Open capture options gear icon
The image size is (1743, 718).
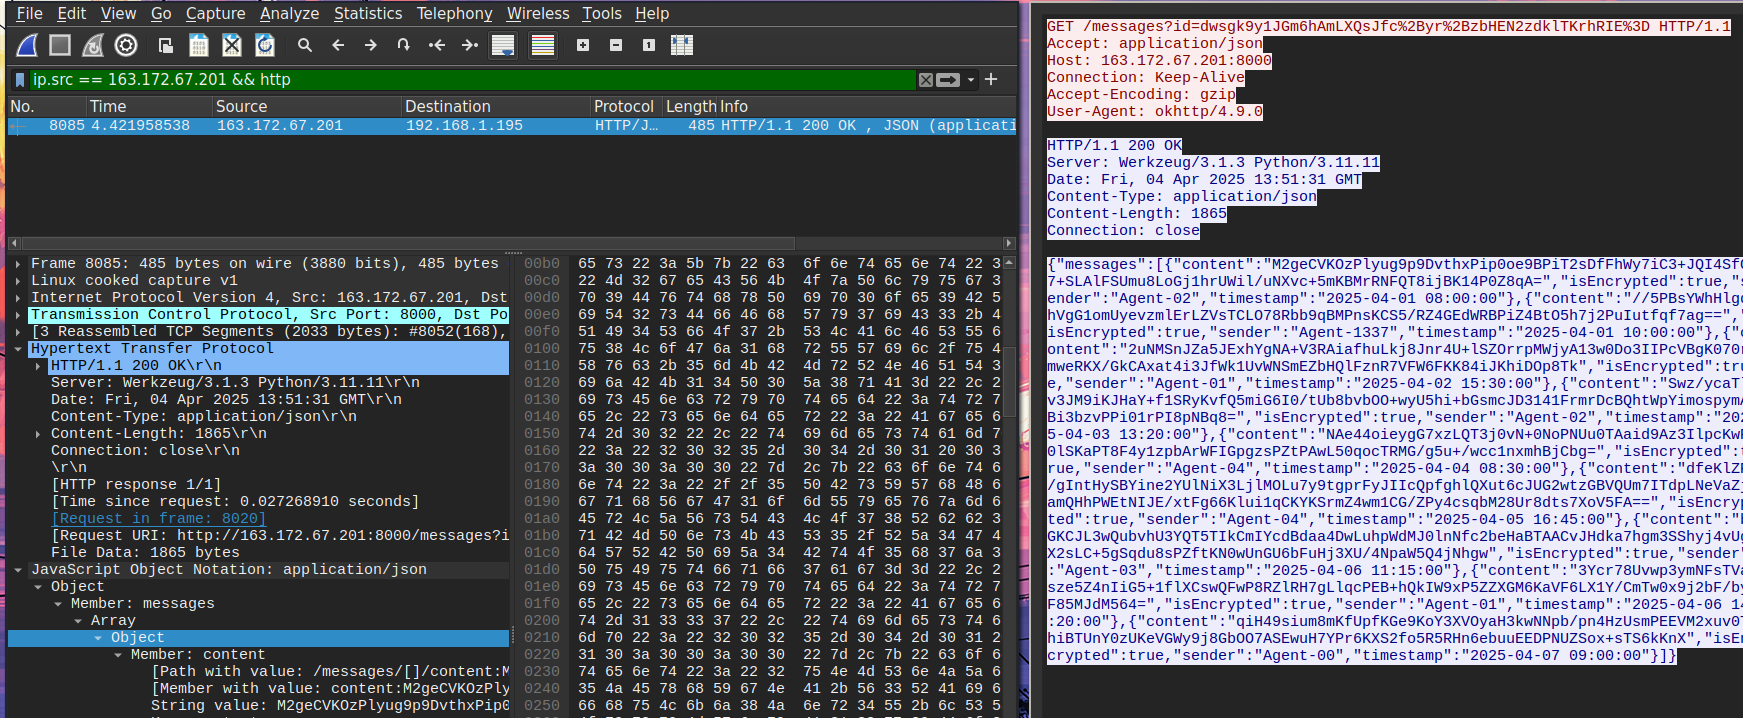point(126,45)
